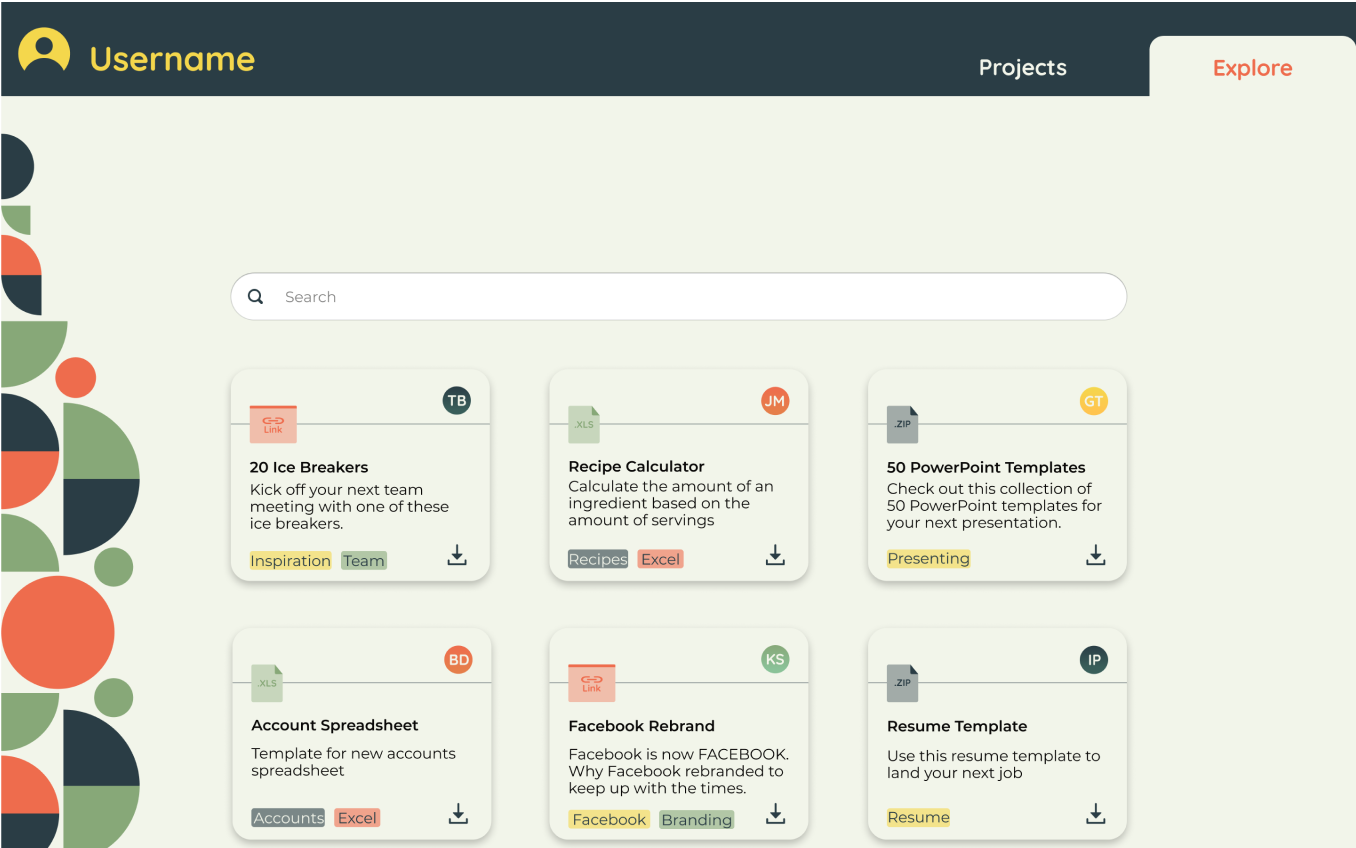Click the ZIP file icon on 50 PowerPoint Templates
The height and width of the screenshot is (848, 1356).
(x=902, y=424)
